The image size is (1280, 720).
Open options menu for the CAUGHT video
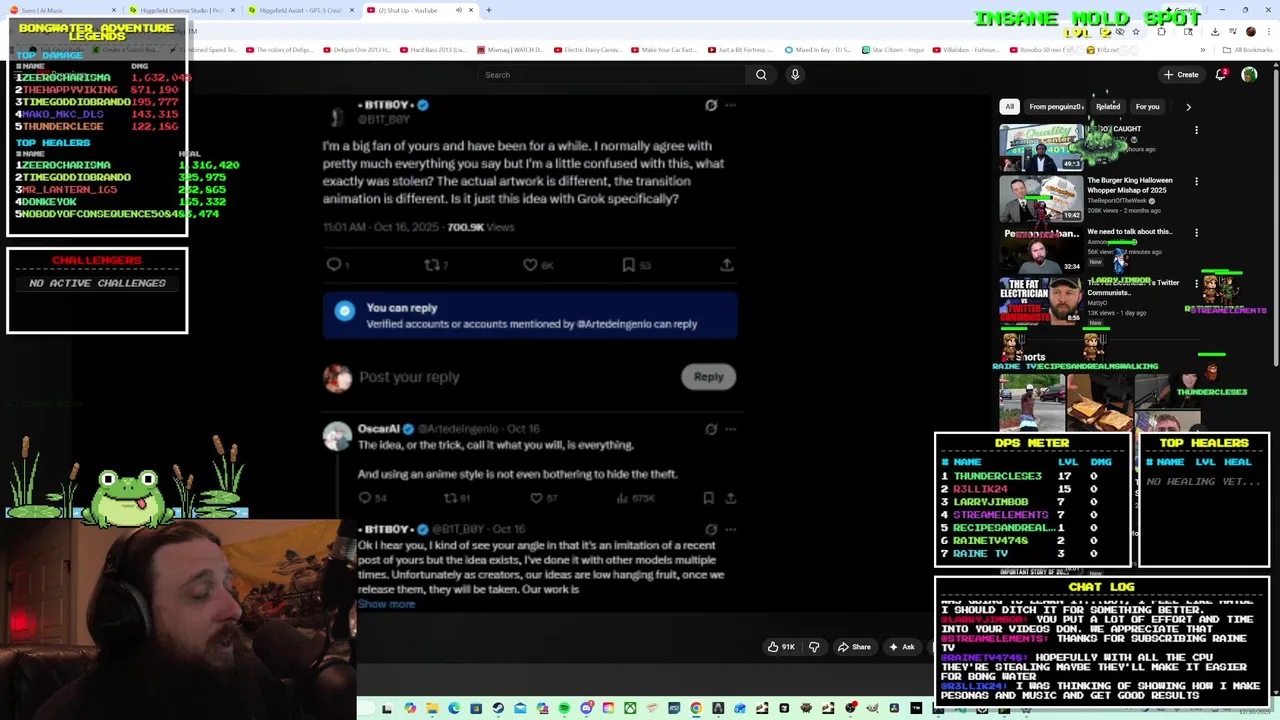coord(1196,130)
